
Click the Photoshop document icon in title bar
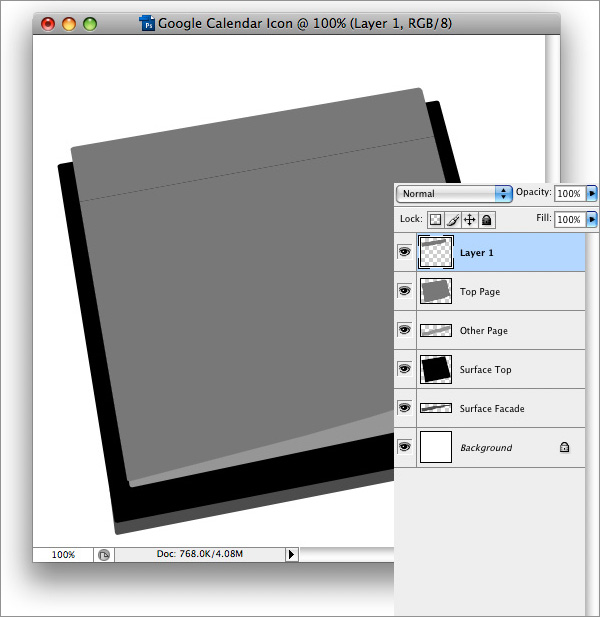coord(147,23)
